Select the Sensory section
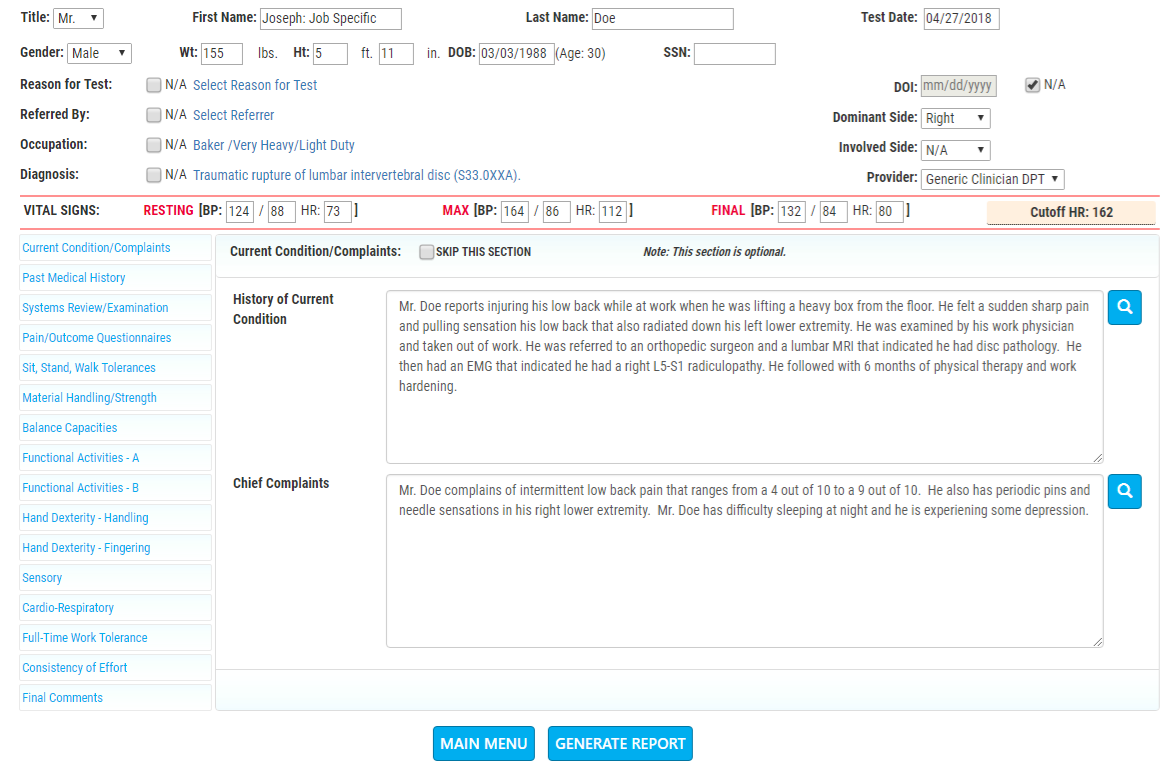This screenshot has height=773, width=1176. 115,577
